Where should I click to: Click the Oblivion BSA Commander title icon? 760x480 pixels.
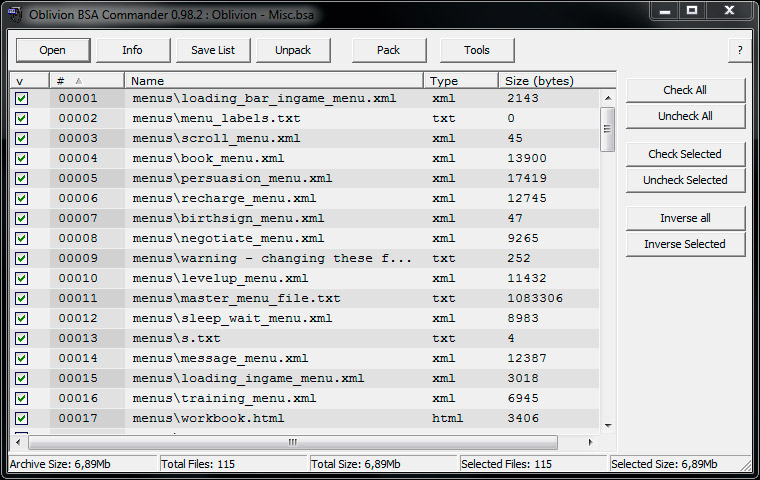pyautogui.click(x=16, y=11)
